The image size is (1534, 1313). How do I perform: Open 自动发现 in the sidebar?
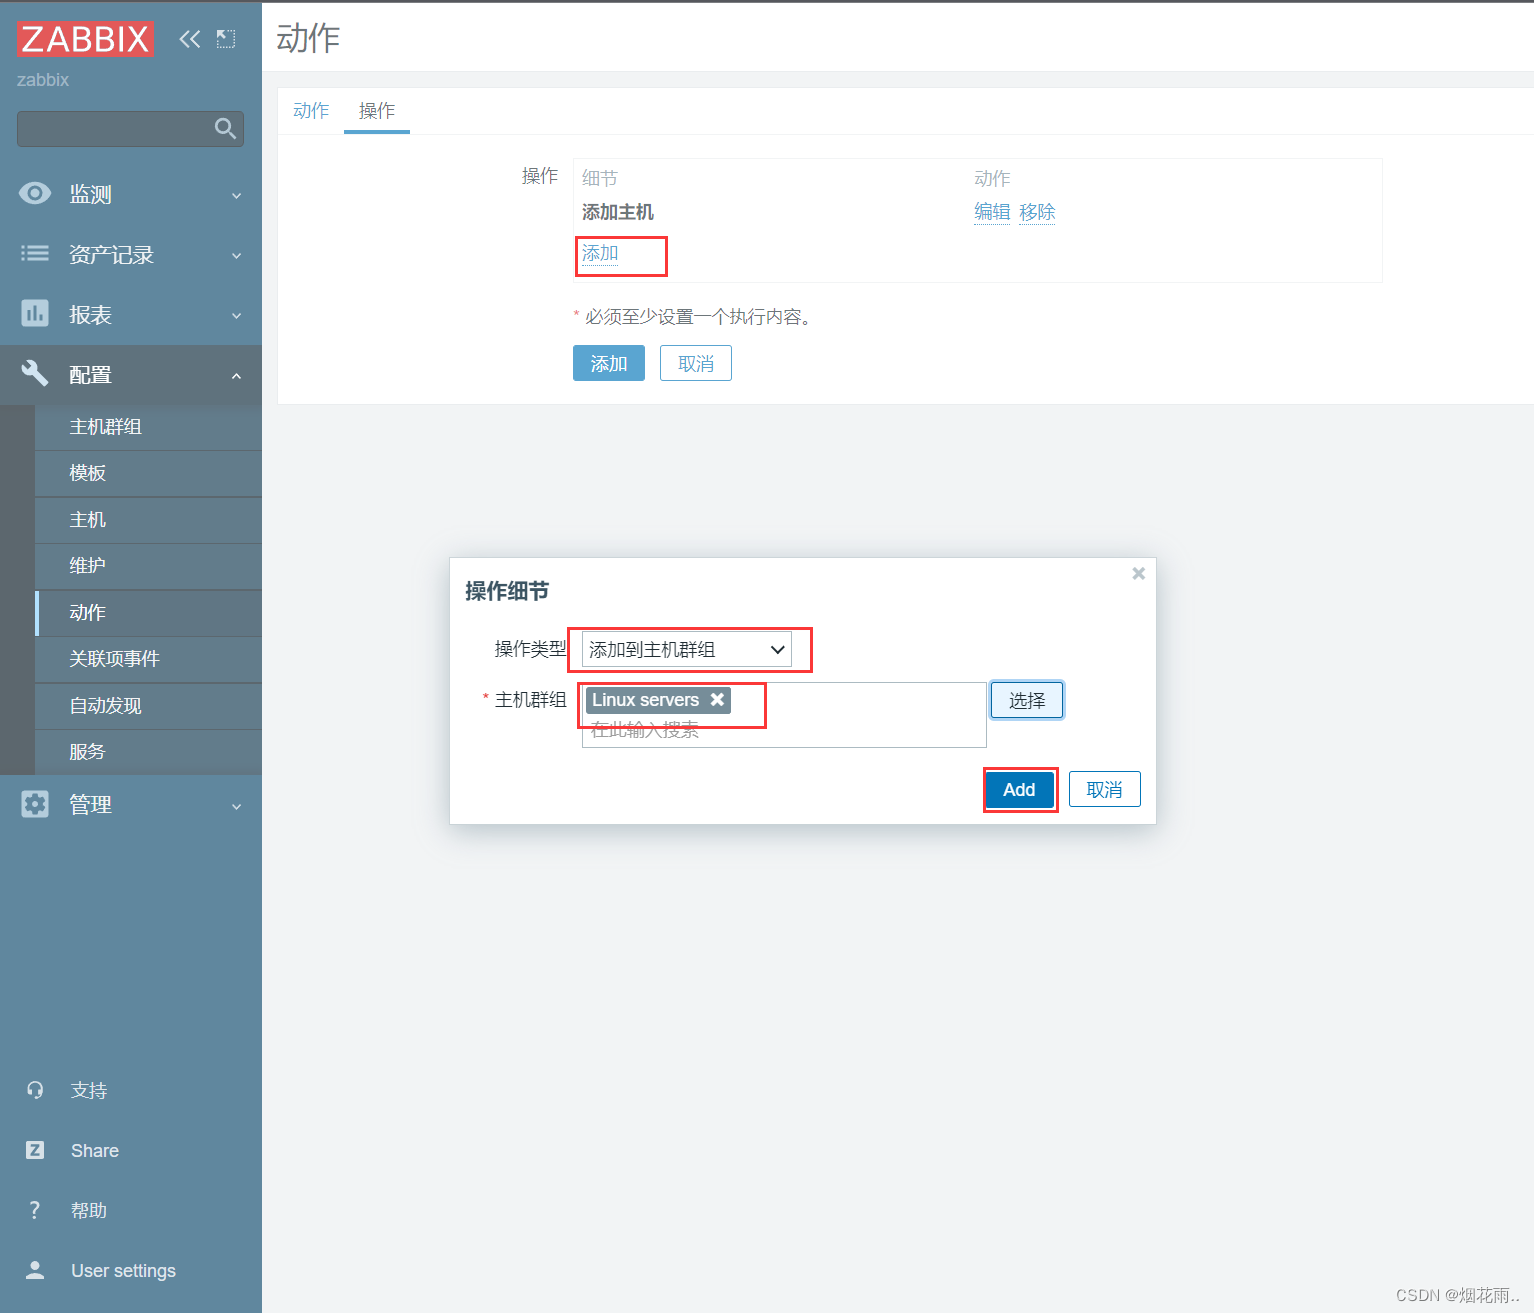(x=148, y=706)
